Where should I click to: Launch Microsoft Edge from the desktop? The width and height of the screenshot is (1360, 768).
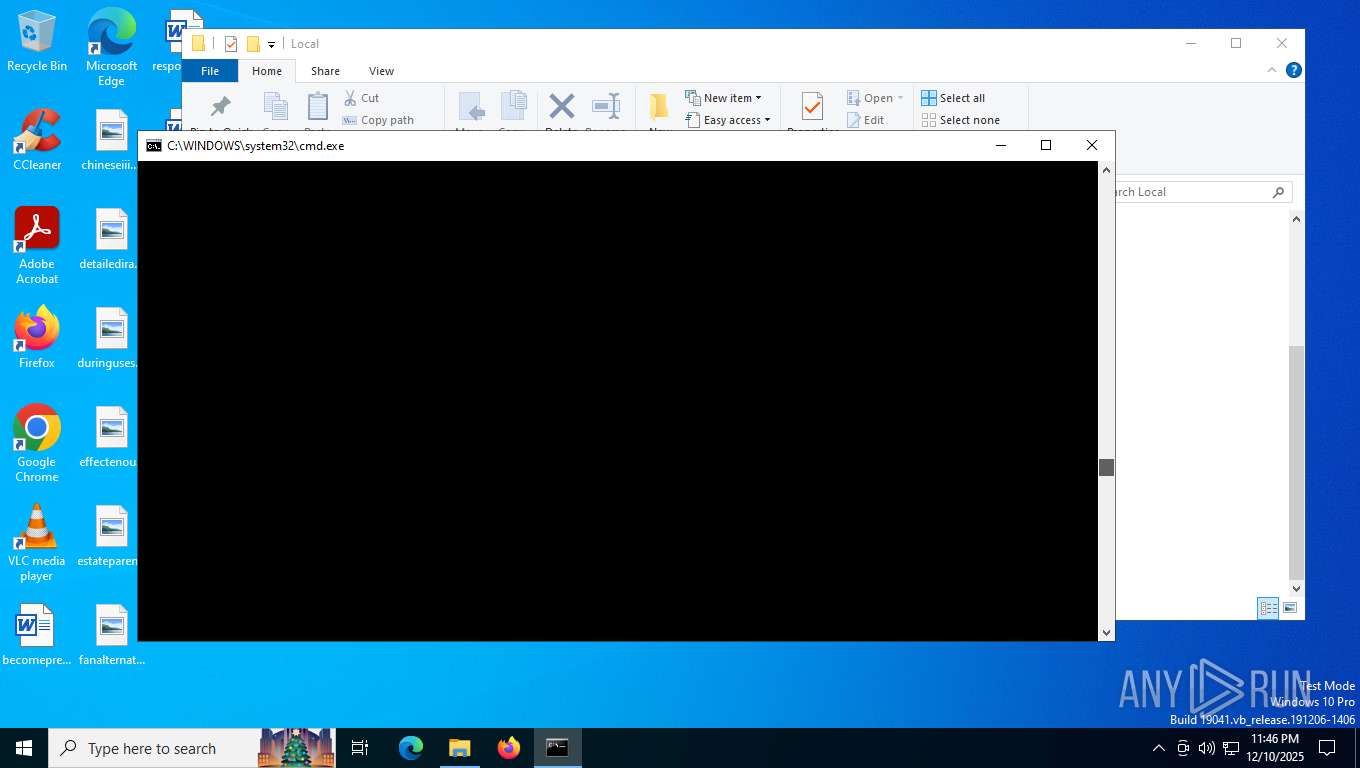(x=111, y=47)
